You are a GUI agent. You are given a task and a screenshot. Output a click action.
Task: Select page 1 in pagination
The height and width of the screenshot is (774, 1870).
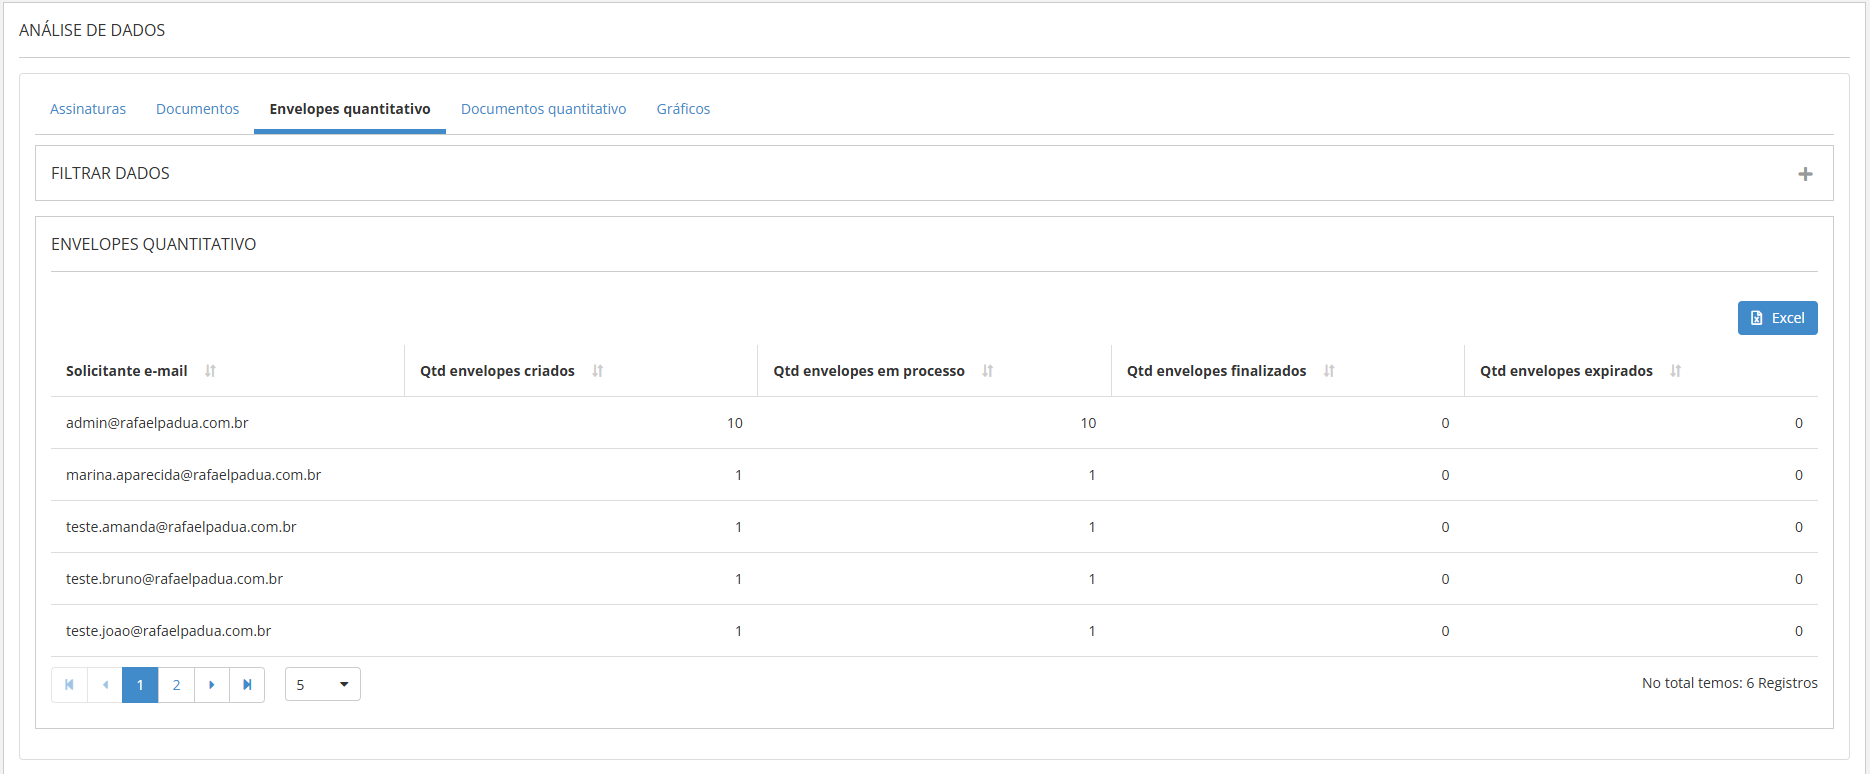[x=140, y=685]
